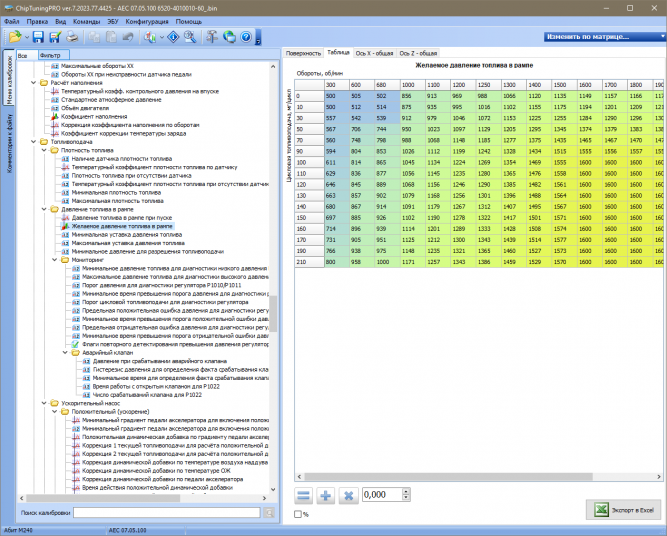The width and height of the screenshot is (667, 536).
Task: Click the tree vertical scrollbar thumb
Action: tap(273, 314)
